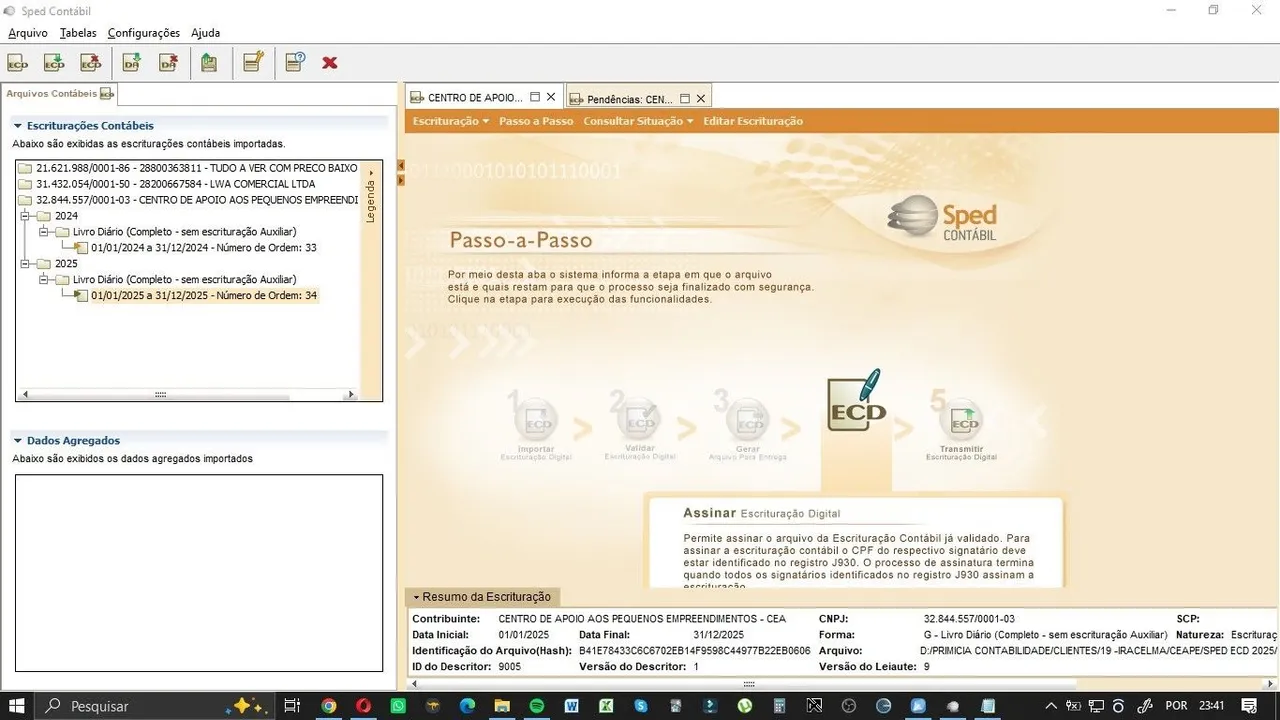Select the 2024 record Número de Ordem 33
The height and width of the screenshot is (720, 1280).
(x=204, y=248)
